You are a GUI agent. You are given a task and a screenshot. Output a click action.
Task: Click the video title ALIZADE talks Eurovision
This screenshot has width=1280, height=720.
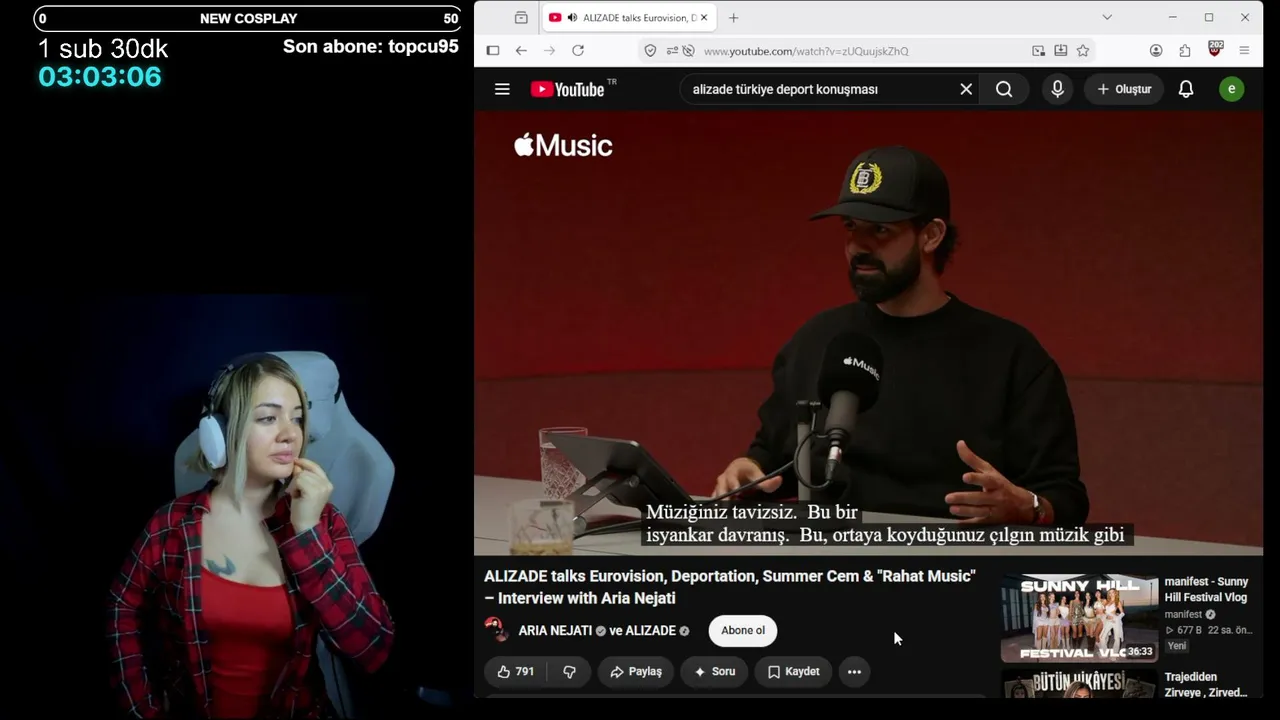point(729,587)
